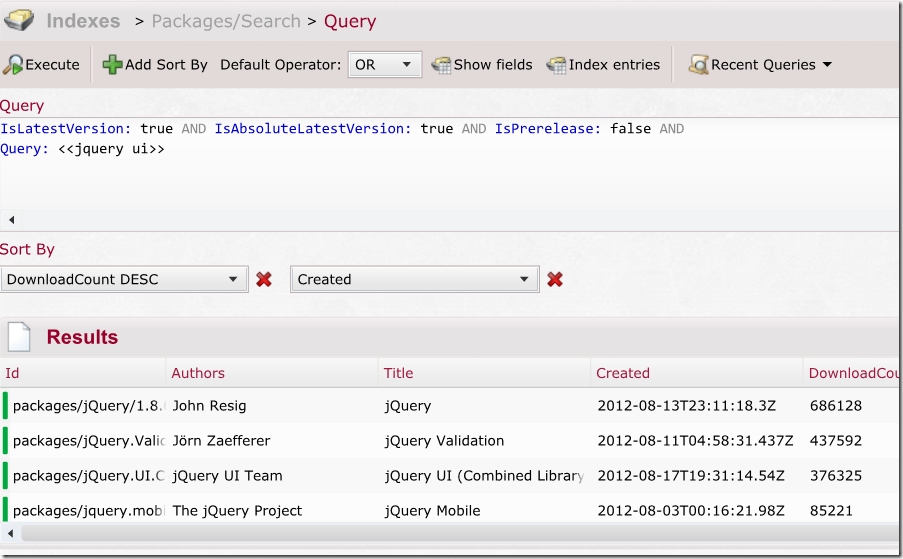Click created date 2012-08-11T04:58:31.437Z

pyautogui.click(x=695, y=441)
